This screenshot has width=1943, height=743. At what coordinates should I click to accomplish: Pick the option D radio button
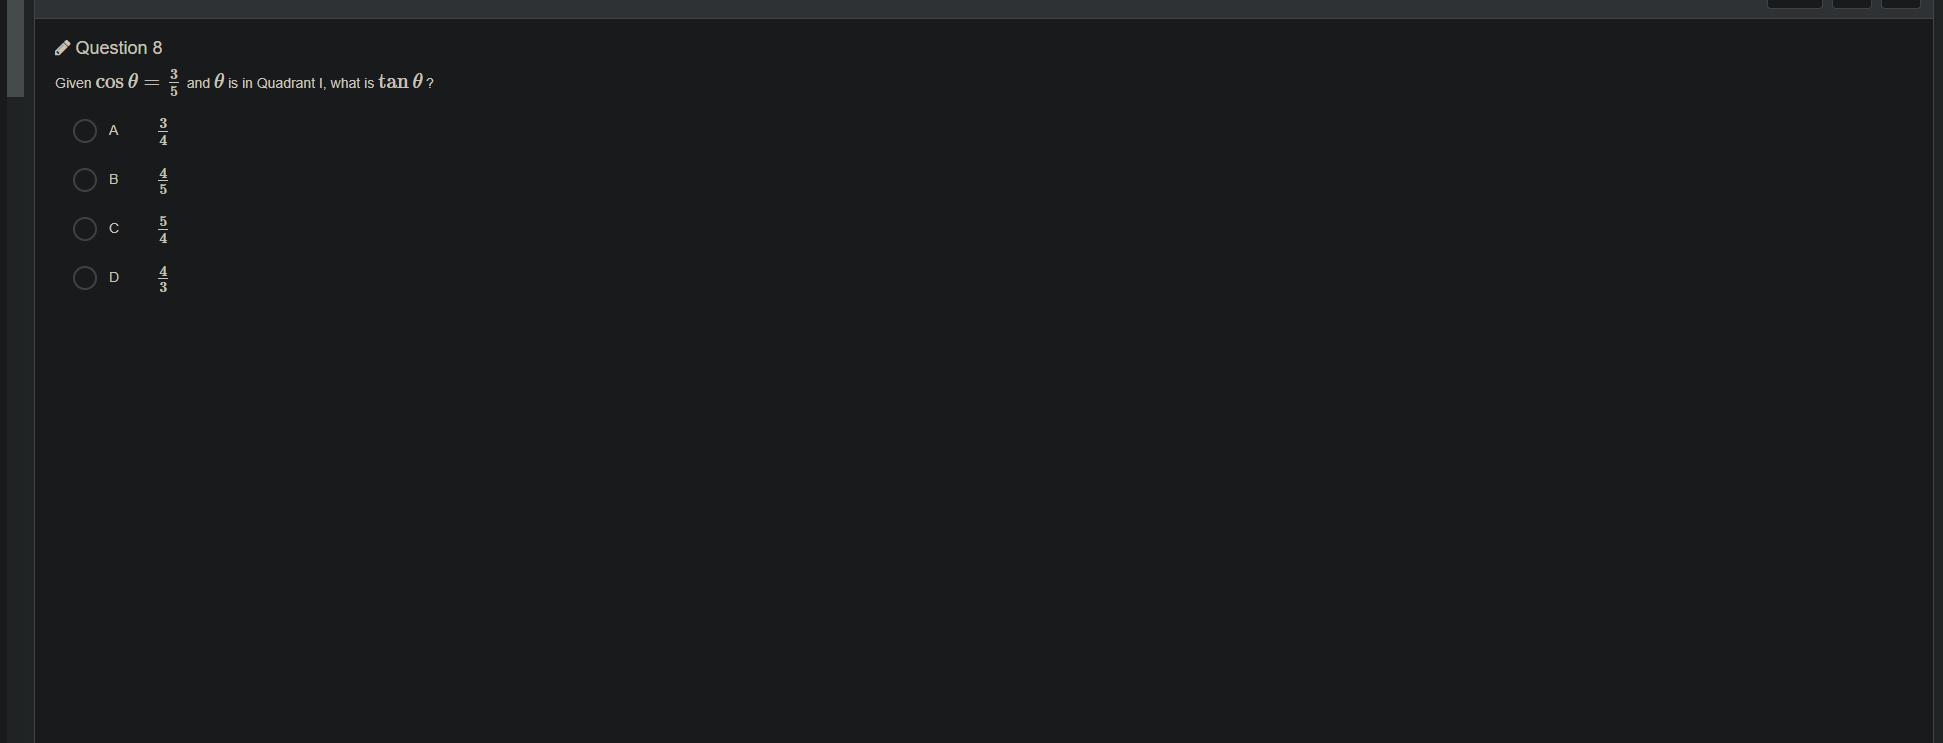tap(85, 278)
